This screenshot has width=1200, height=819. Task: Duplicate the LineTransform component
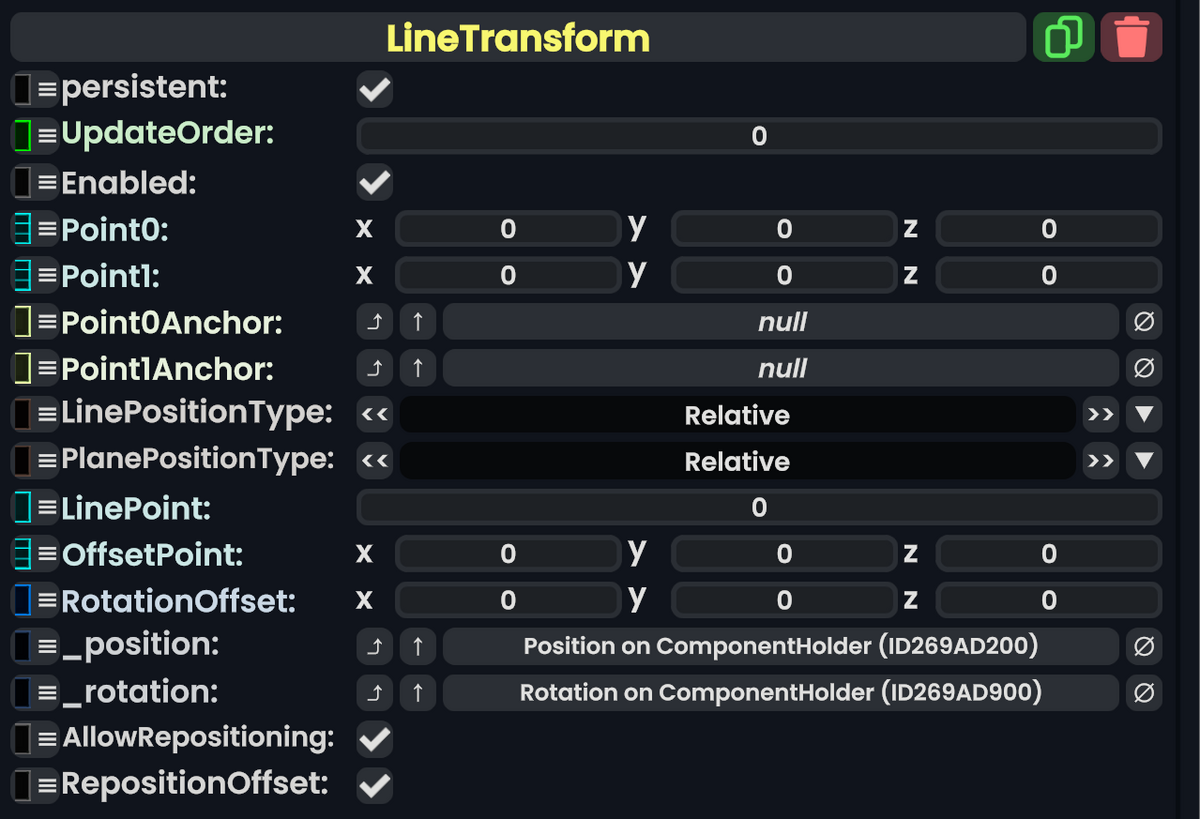click(x=1064, y=36)
